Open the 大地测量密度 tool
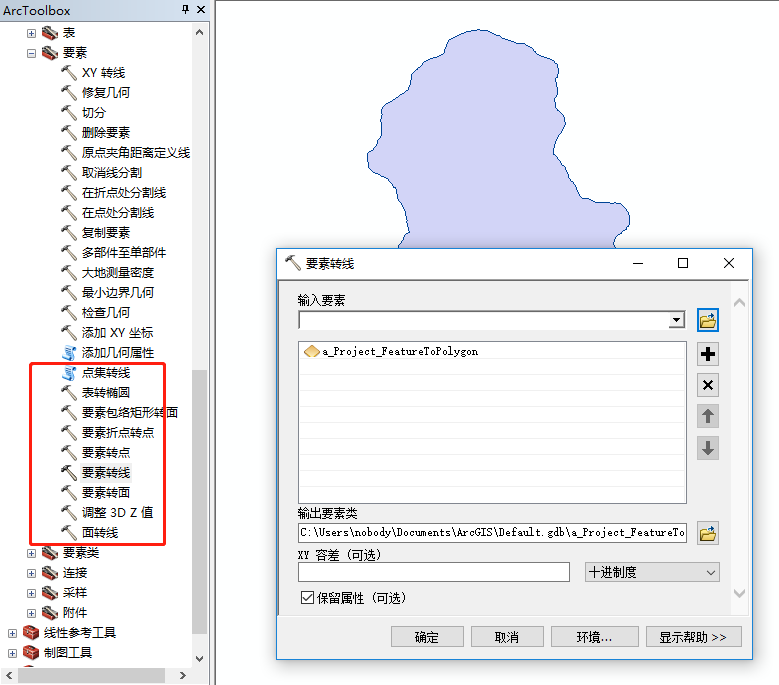 coord(118,273)
